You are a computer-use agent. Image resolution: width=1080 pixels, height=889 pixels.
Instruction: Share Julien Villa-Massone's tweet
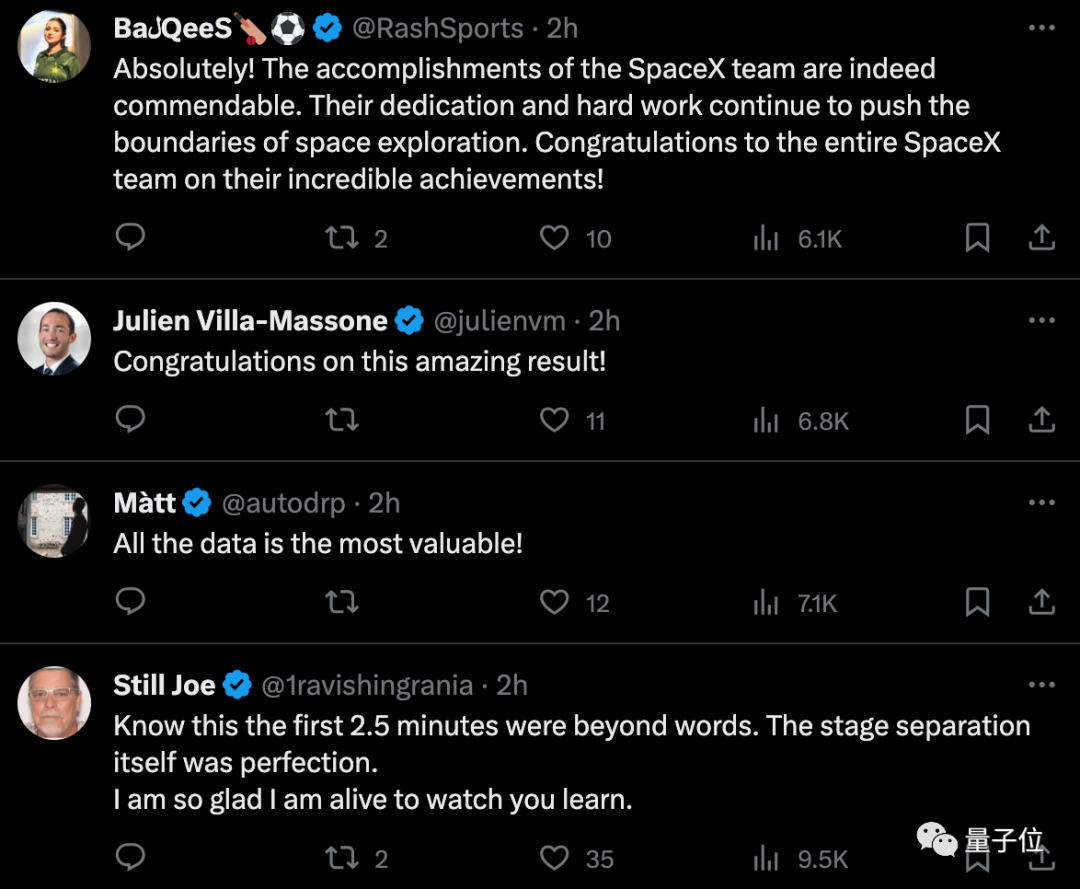[x=1042, y=419]
